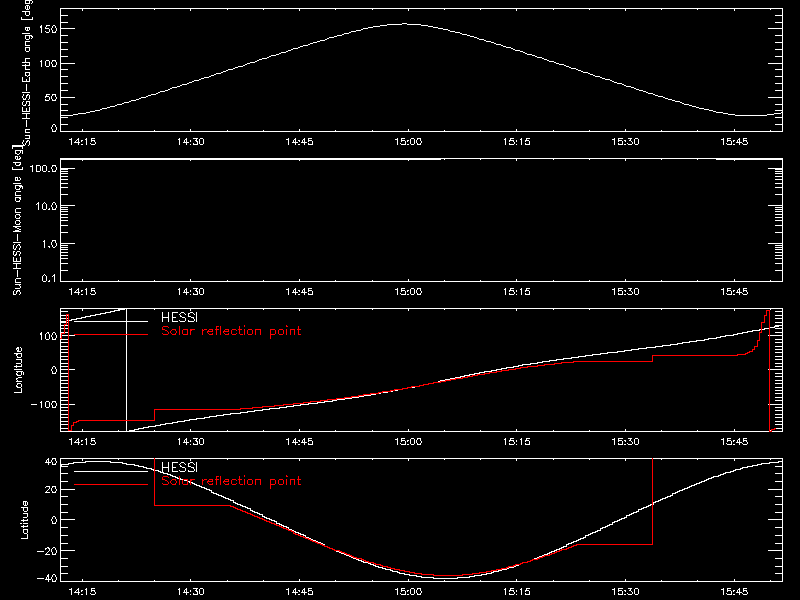Click the white vertical wrap line in Longitude plot
The image size is (800, 600).
[127, 370]
